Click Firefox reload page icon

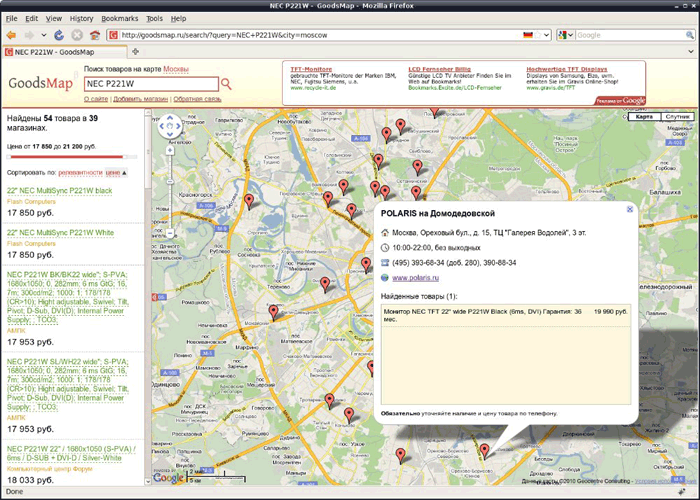click(60, 35)
